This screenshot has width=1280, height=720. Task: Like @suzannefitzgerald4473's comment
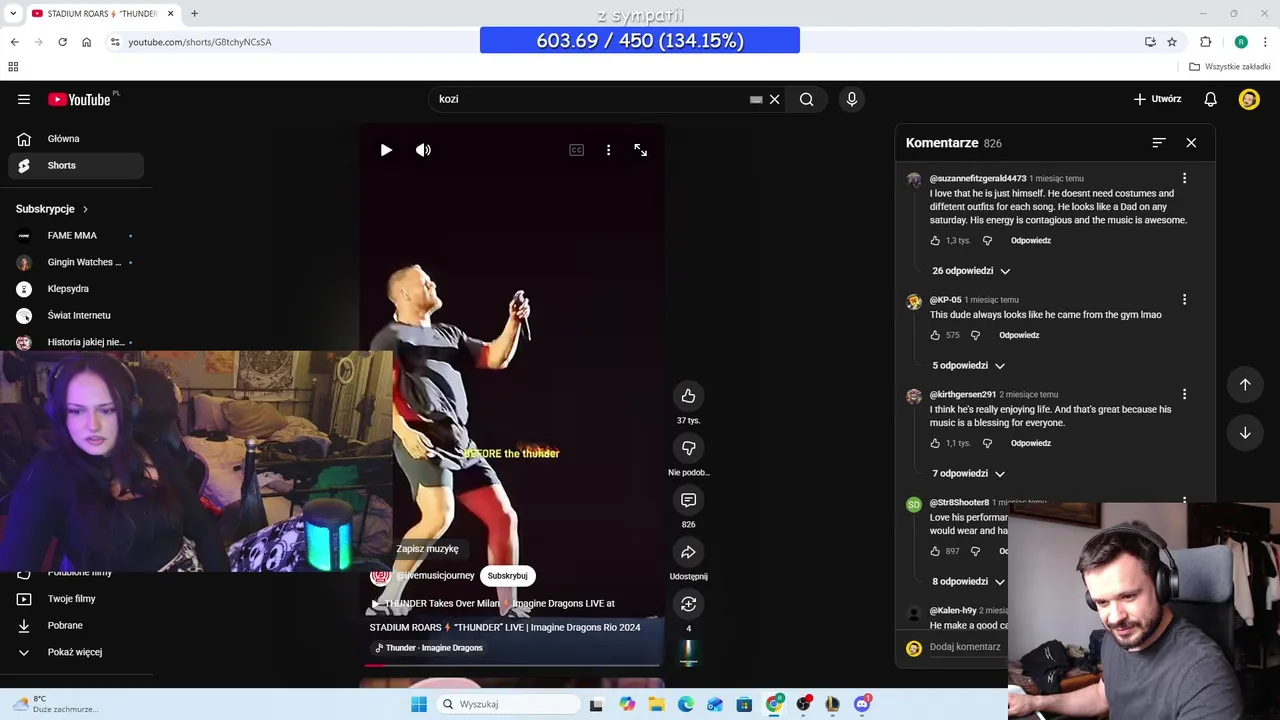[935, 241]
